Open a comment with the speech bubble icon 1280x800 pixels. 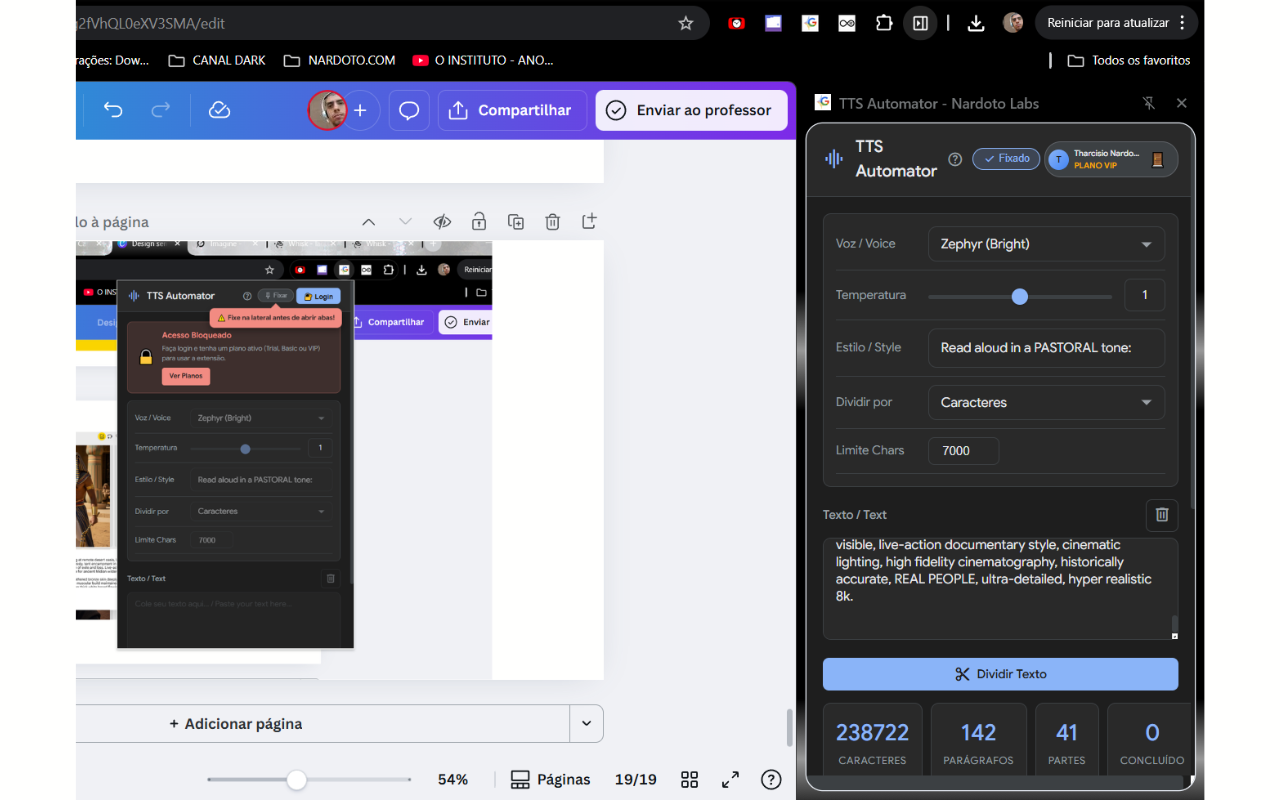409,110
